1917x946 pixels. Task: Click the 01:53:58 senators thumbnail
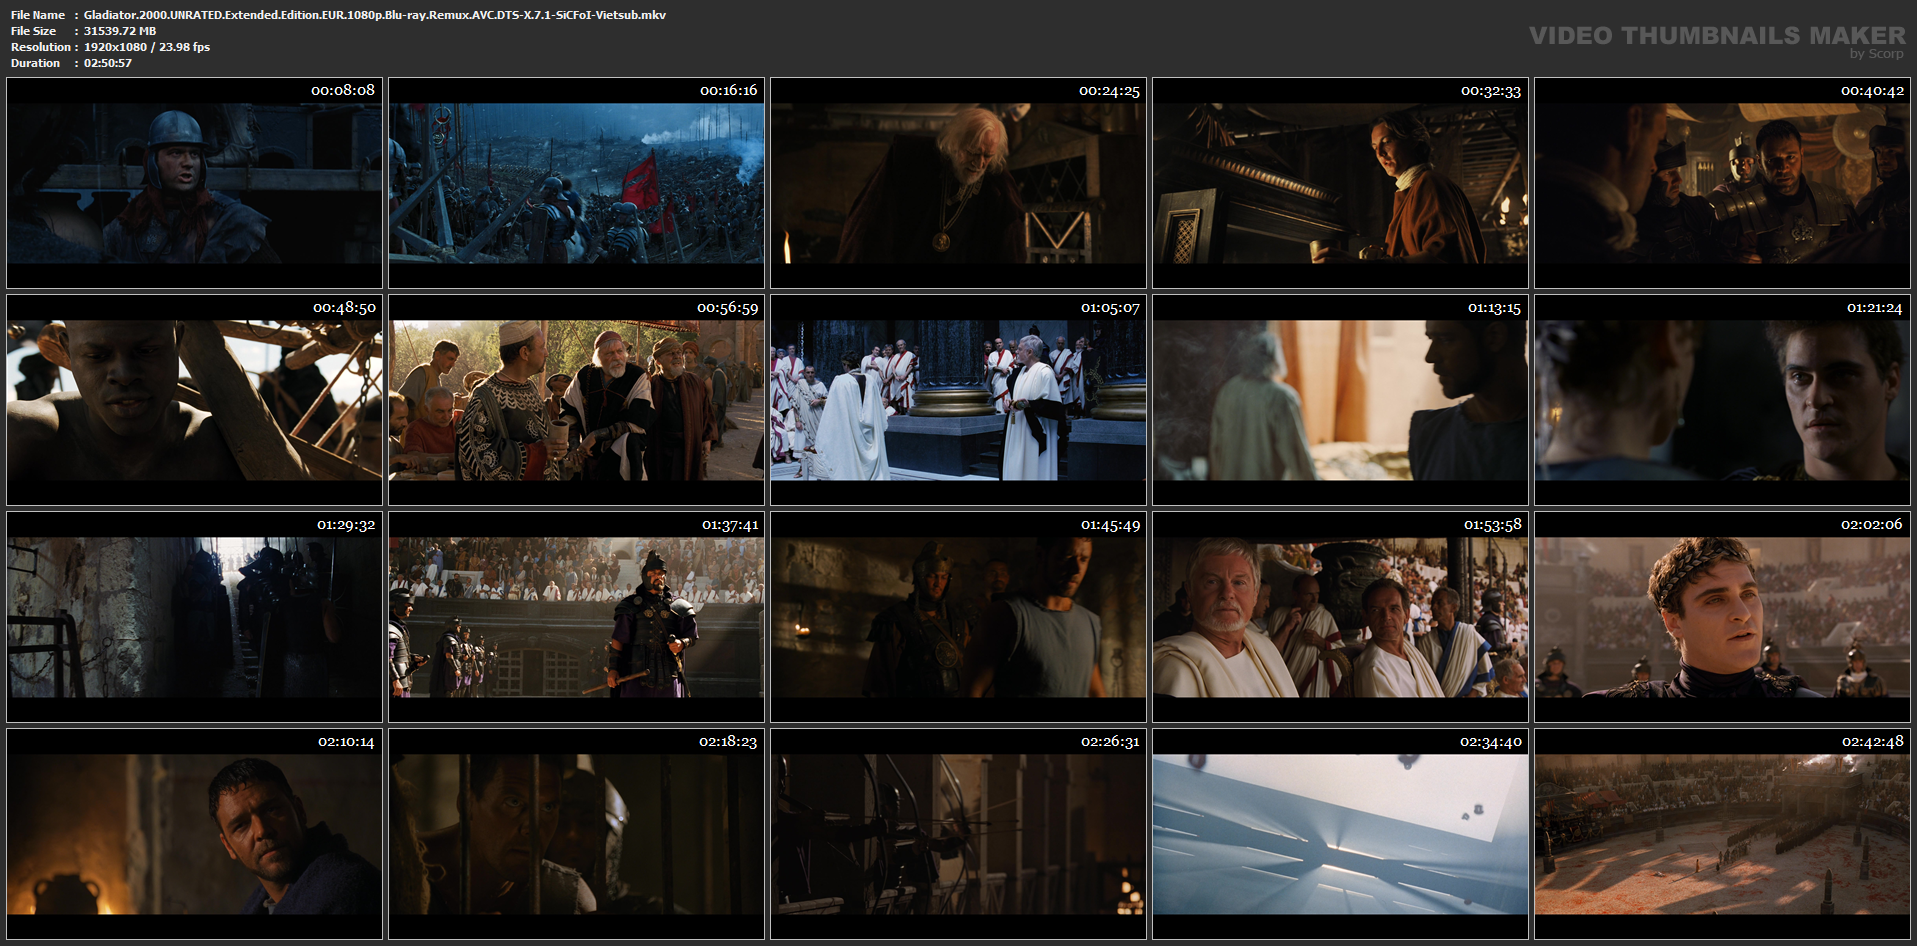click(1340, 617)
